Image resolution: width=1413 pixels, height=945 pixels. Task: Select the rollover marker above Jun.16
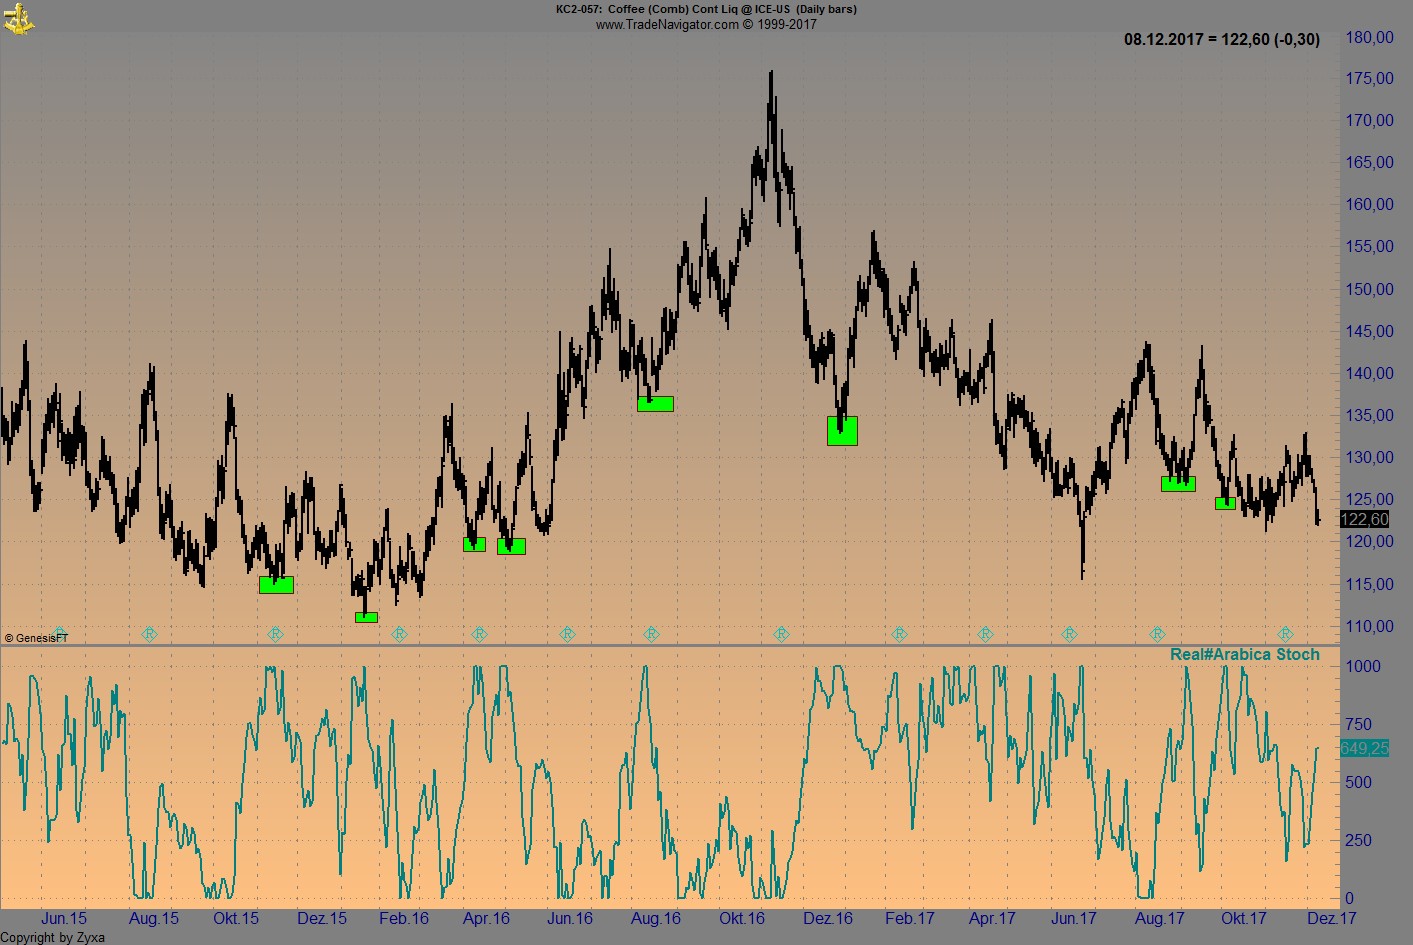(x=567, y=634)
